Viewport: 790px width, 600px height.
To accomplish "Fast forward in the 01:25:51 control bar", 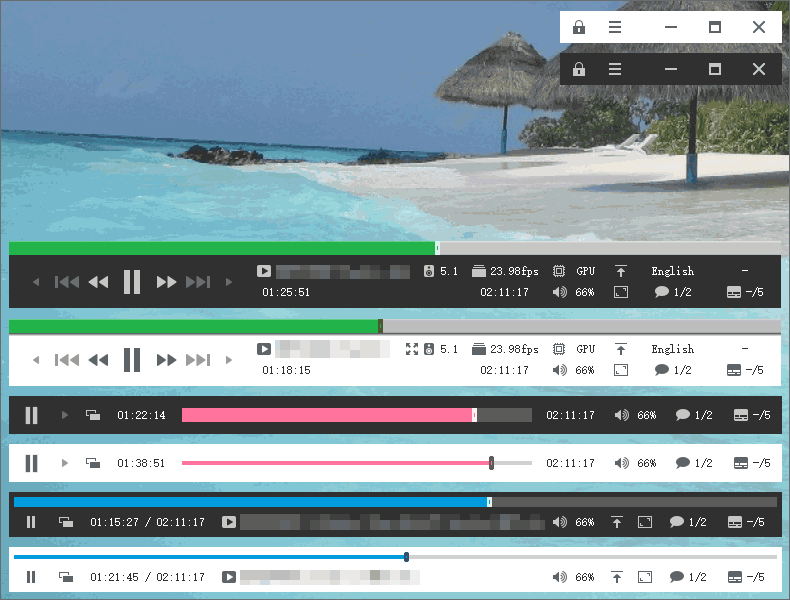I will point(166,282).
